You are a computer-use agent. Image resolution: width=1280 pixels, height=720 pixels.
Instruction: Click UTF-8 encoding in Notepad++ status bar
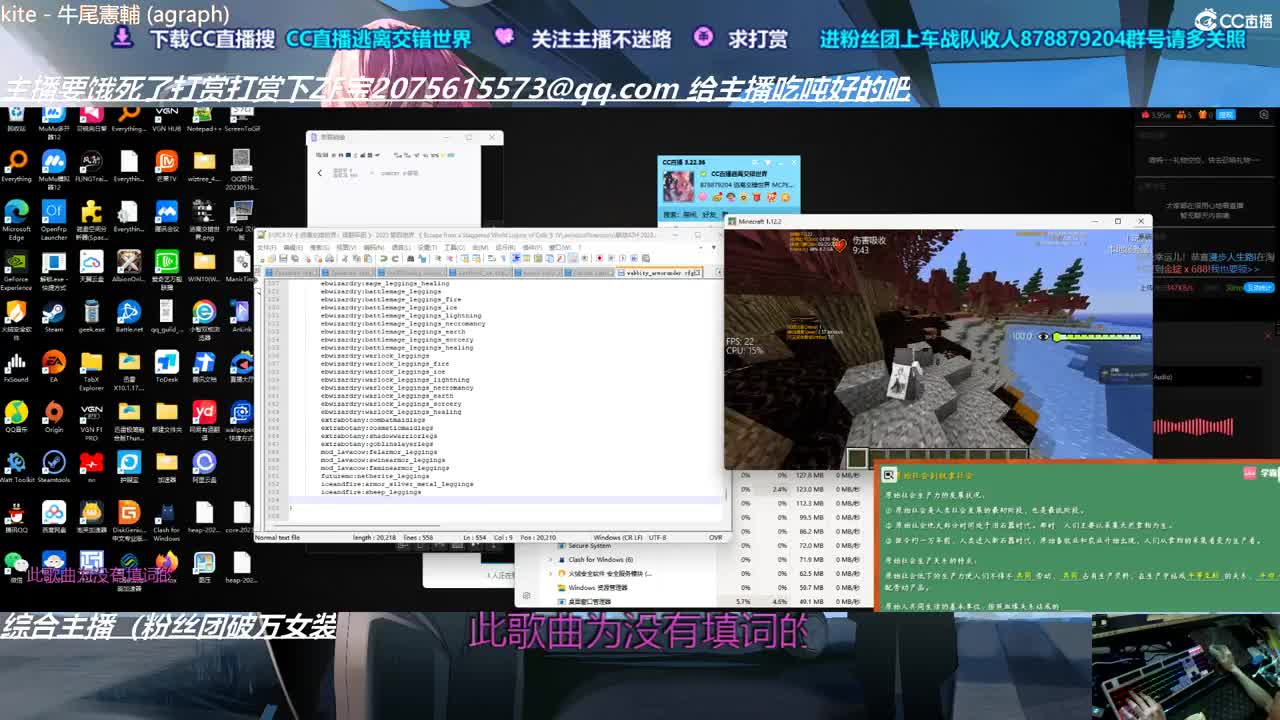click(657, 537)
